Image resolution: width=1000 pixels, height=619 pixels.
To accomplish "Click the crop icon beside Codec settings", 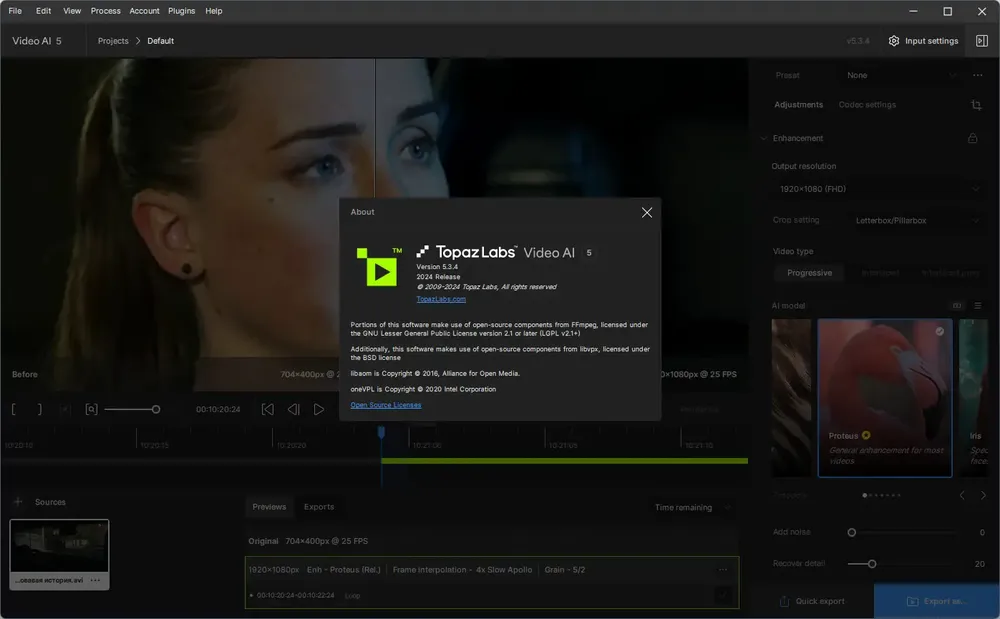I will tap(976, 105).
